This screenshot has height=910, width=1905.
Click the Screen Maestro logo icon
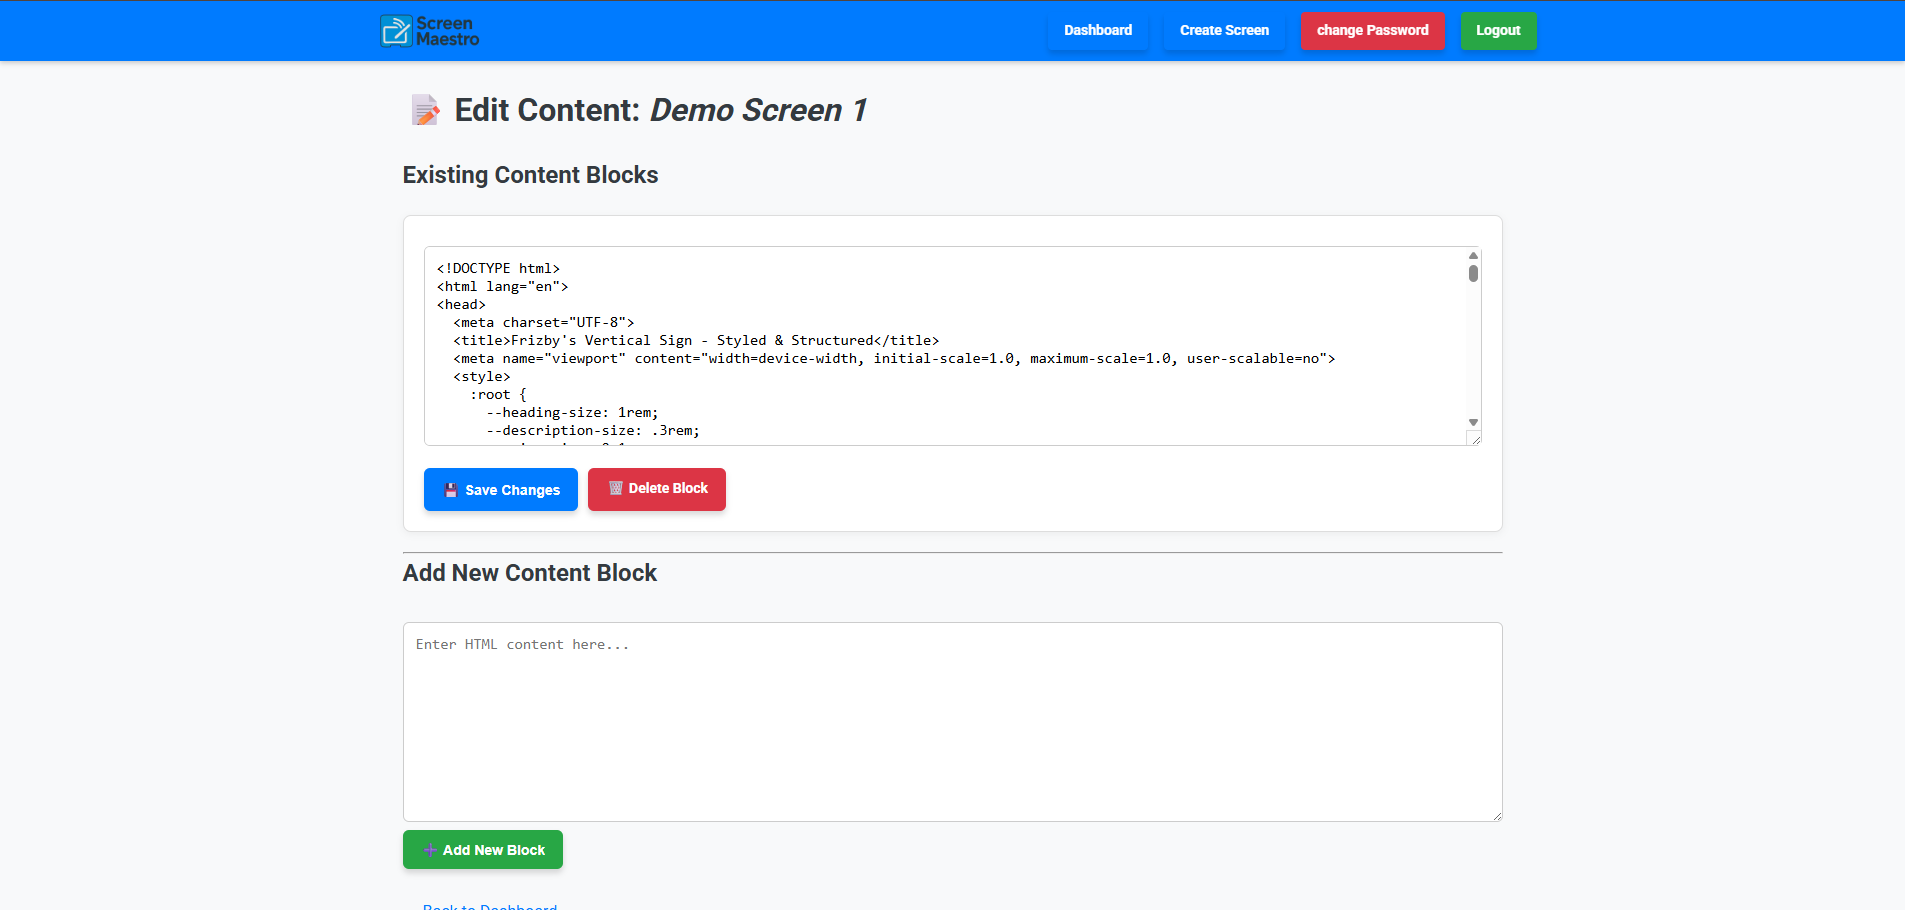point(396,31)
